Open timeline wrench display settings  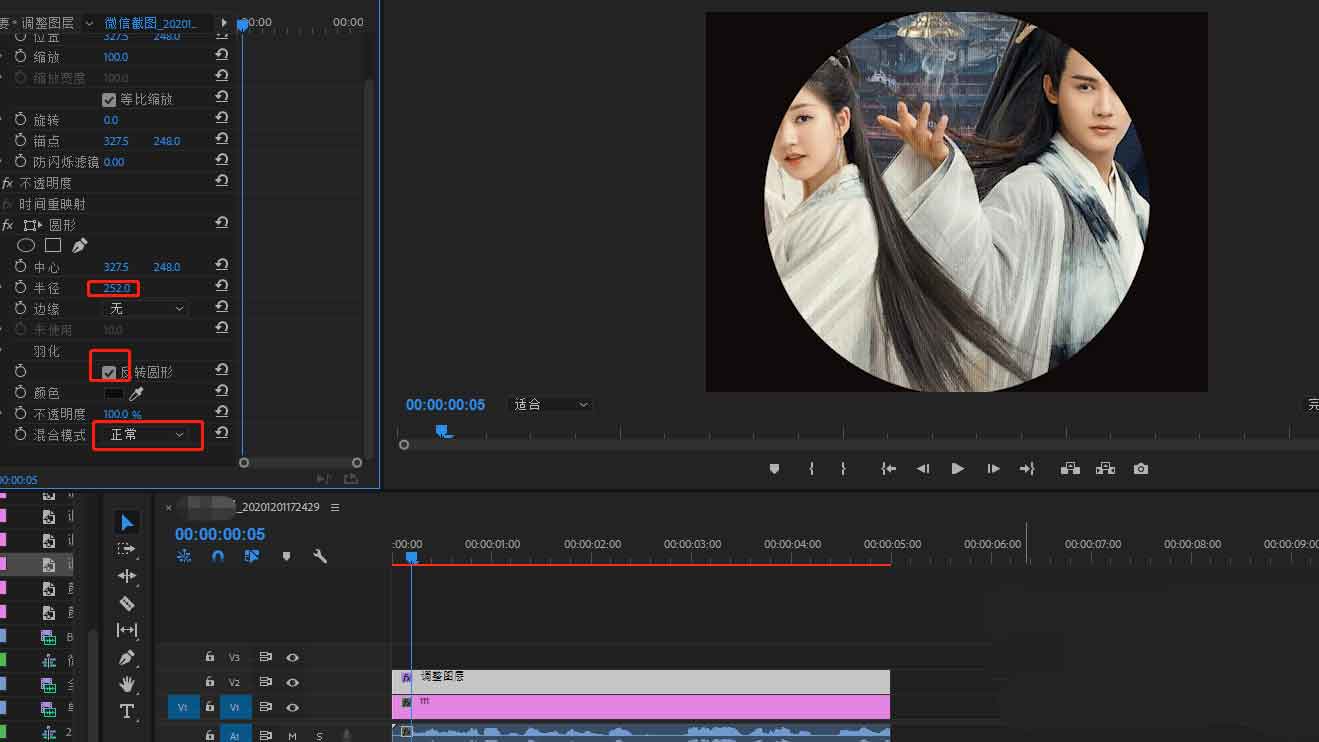[x=320, y=556]
